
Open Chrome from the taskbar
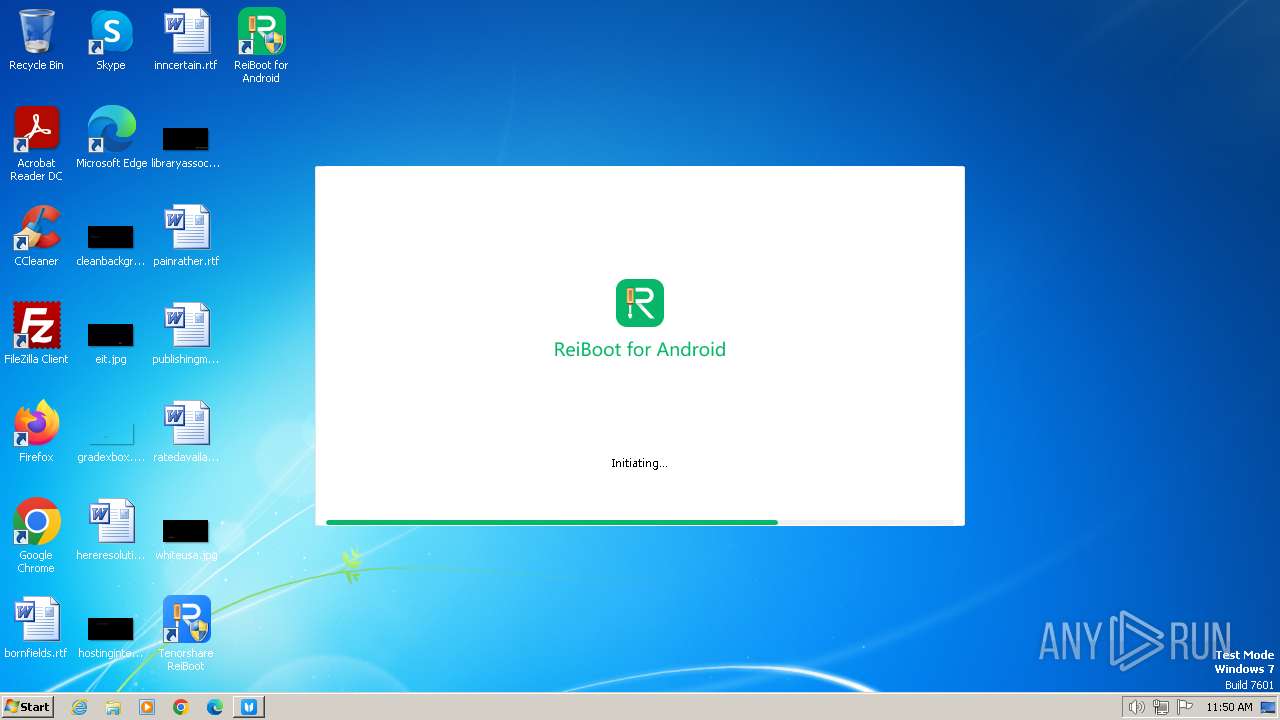[x=181, y=707]
